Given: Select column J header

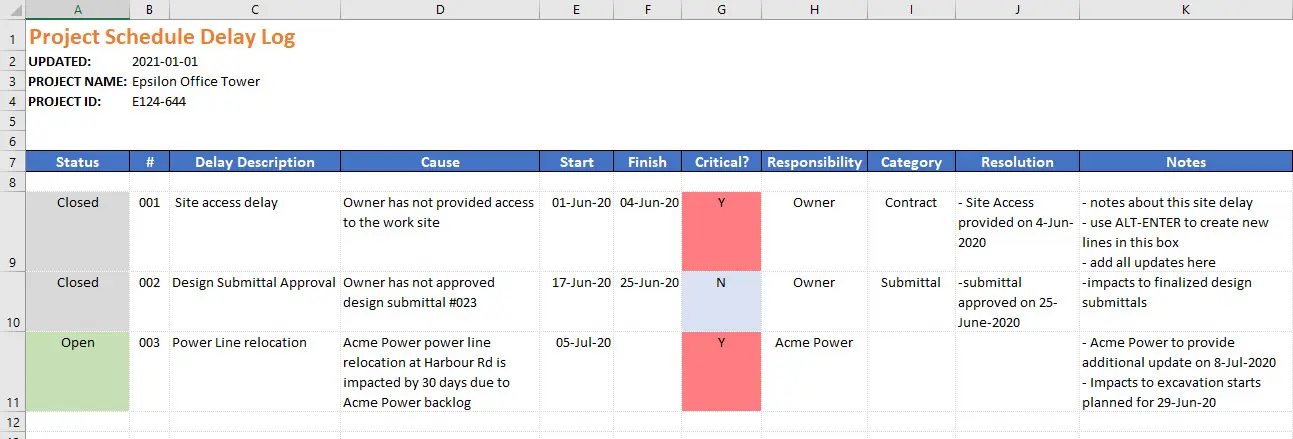Looking at the screenshot, I should click(x=1017, y=9).
